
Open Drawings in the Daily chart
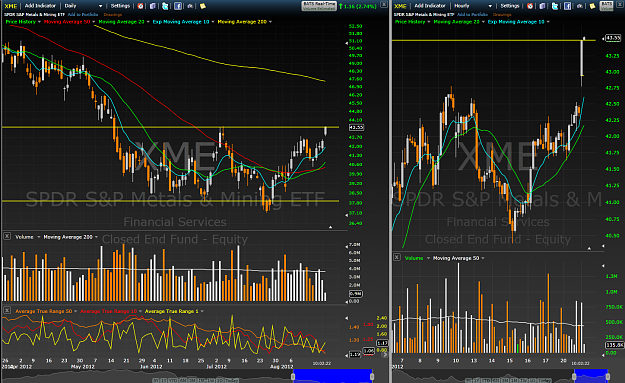click(113, 15)
